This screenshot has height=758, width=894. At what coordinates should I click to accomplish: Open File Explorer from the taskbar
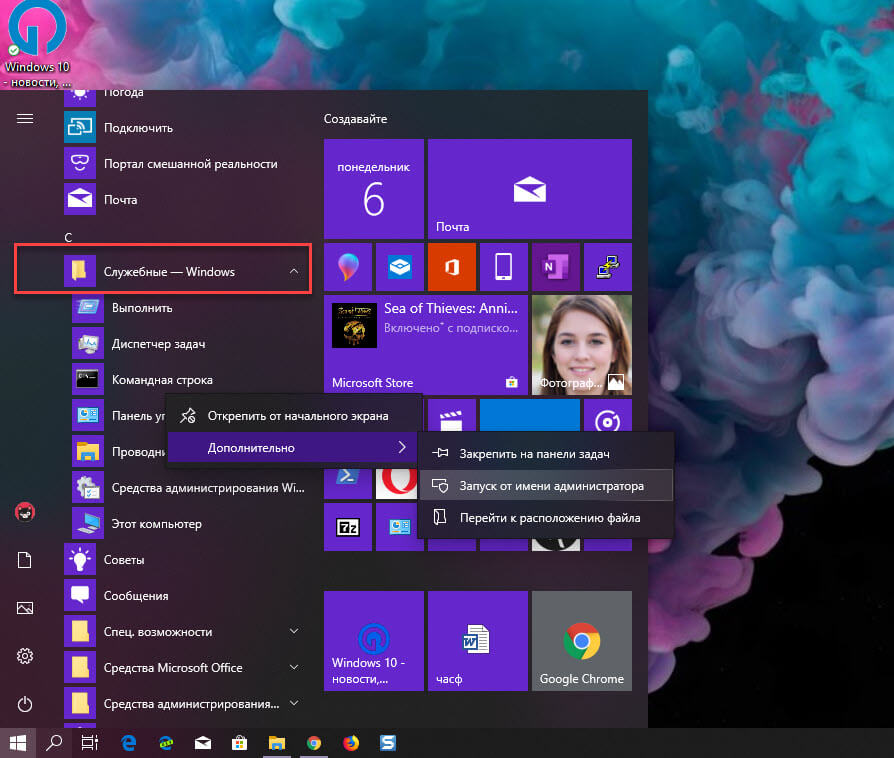click(x=277, y=743)
